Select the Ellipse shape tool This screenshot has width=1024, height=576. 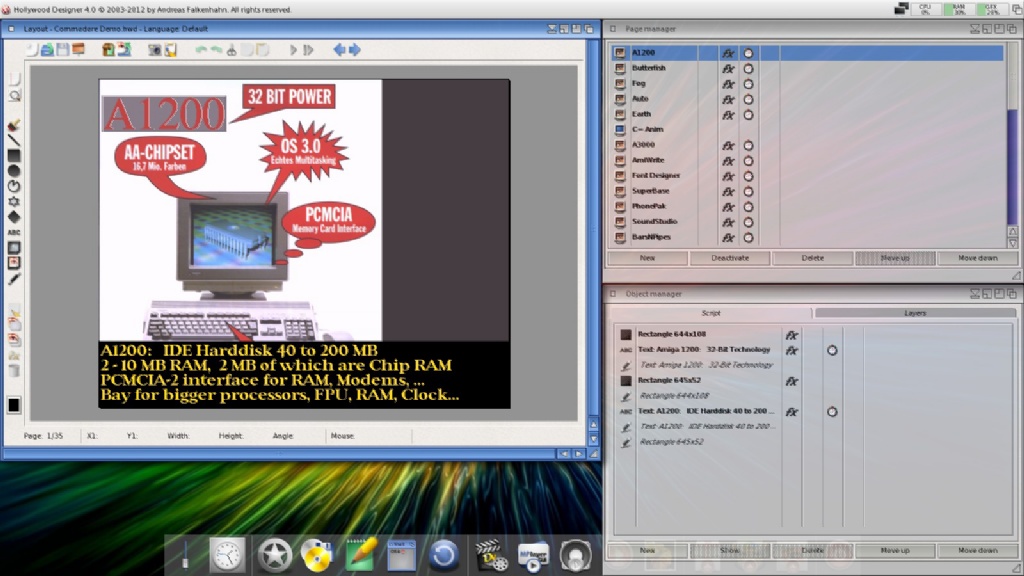click(x=14, y=171)
